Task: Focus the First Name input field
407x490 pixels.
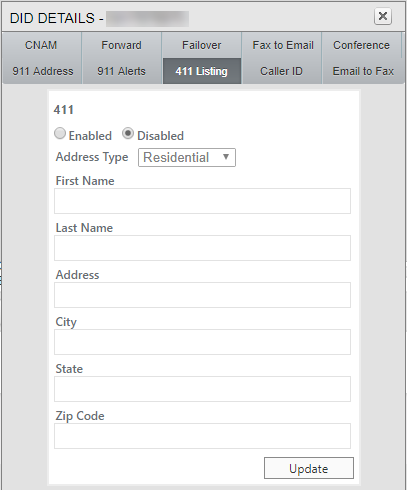Action: tap(202, 201)
